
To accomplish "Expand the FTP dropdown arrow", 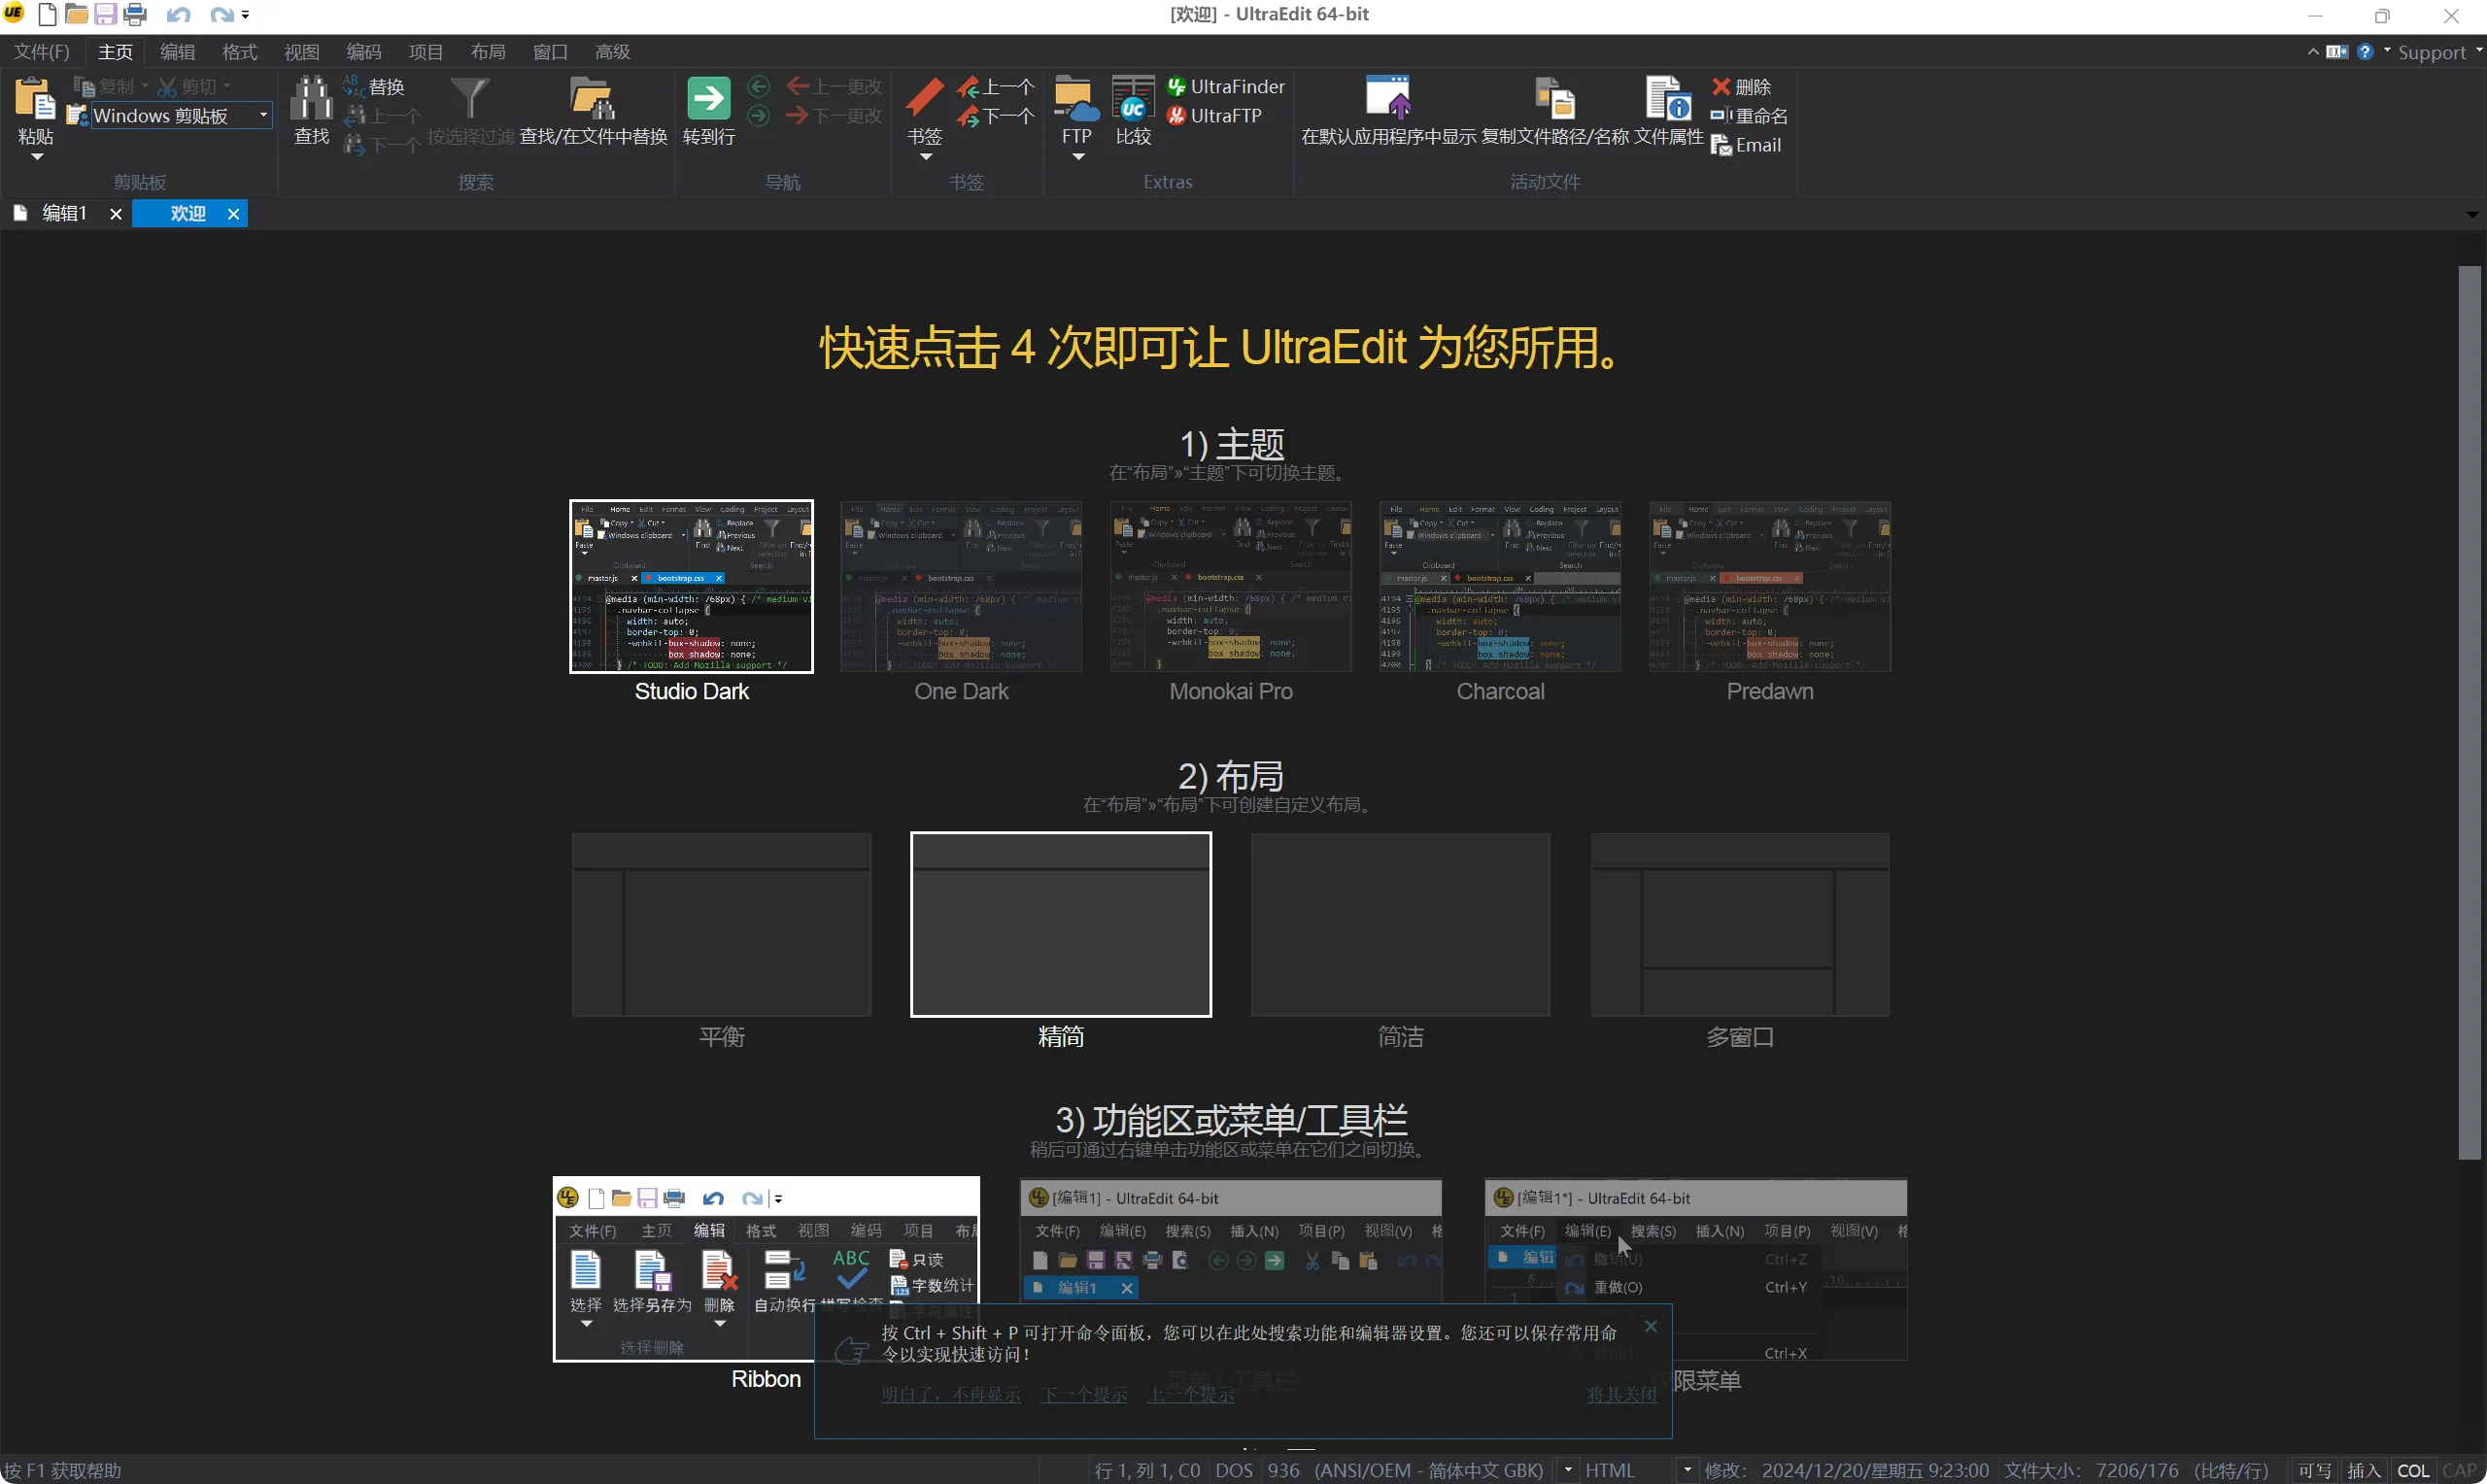I will 1077,157.
